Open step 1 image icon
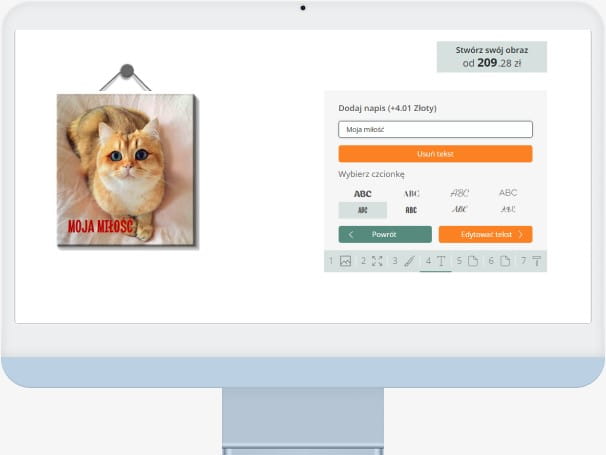Screen dimensions: 606x455 pyautogui.click(x=345, y=261)
